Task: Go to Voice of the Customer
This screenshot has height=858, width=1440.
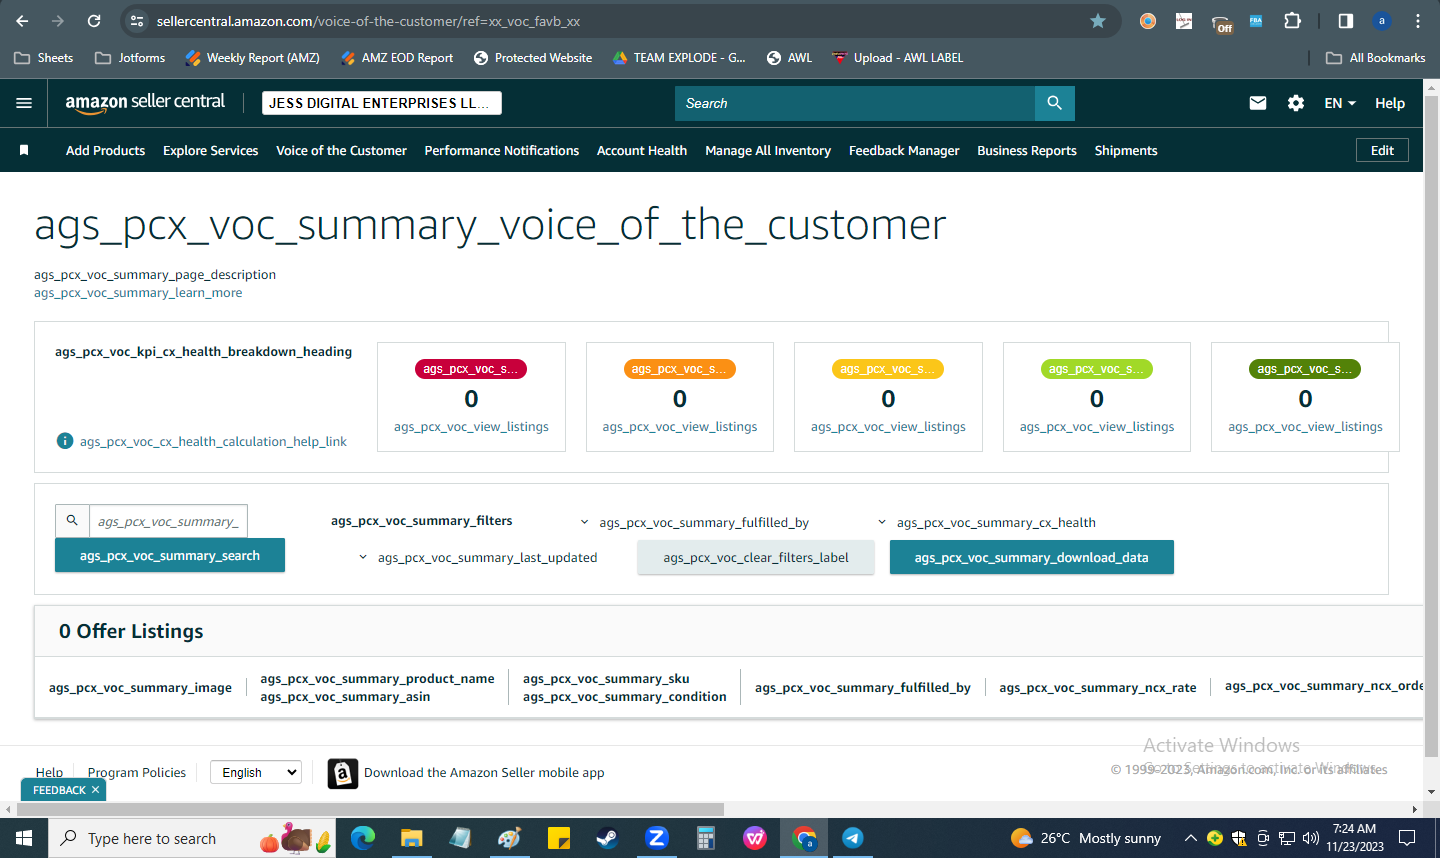Action: [x=341, y=150]
